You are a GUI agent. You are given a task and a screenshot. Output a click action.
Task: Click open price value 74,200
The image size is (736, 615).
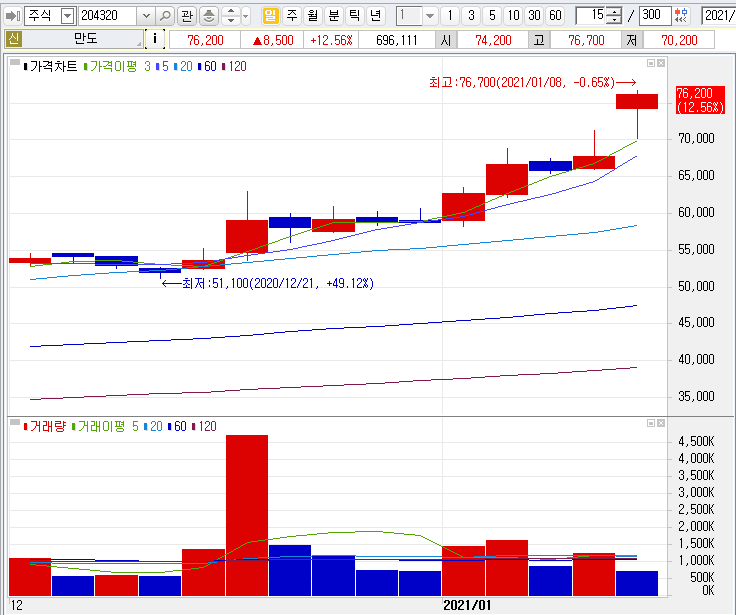tap(493, 40)
